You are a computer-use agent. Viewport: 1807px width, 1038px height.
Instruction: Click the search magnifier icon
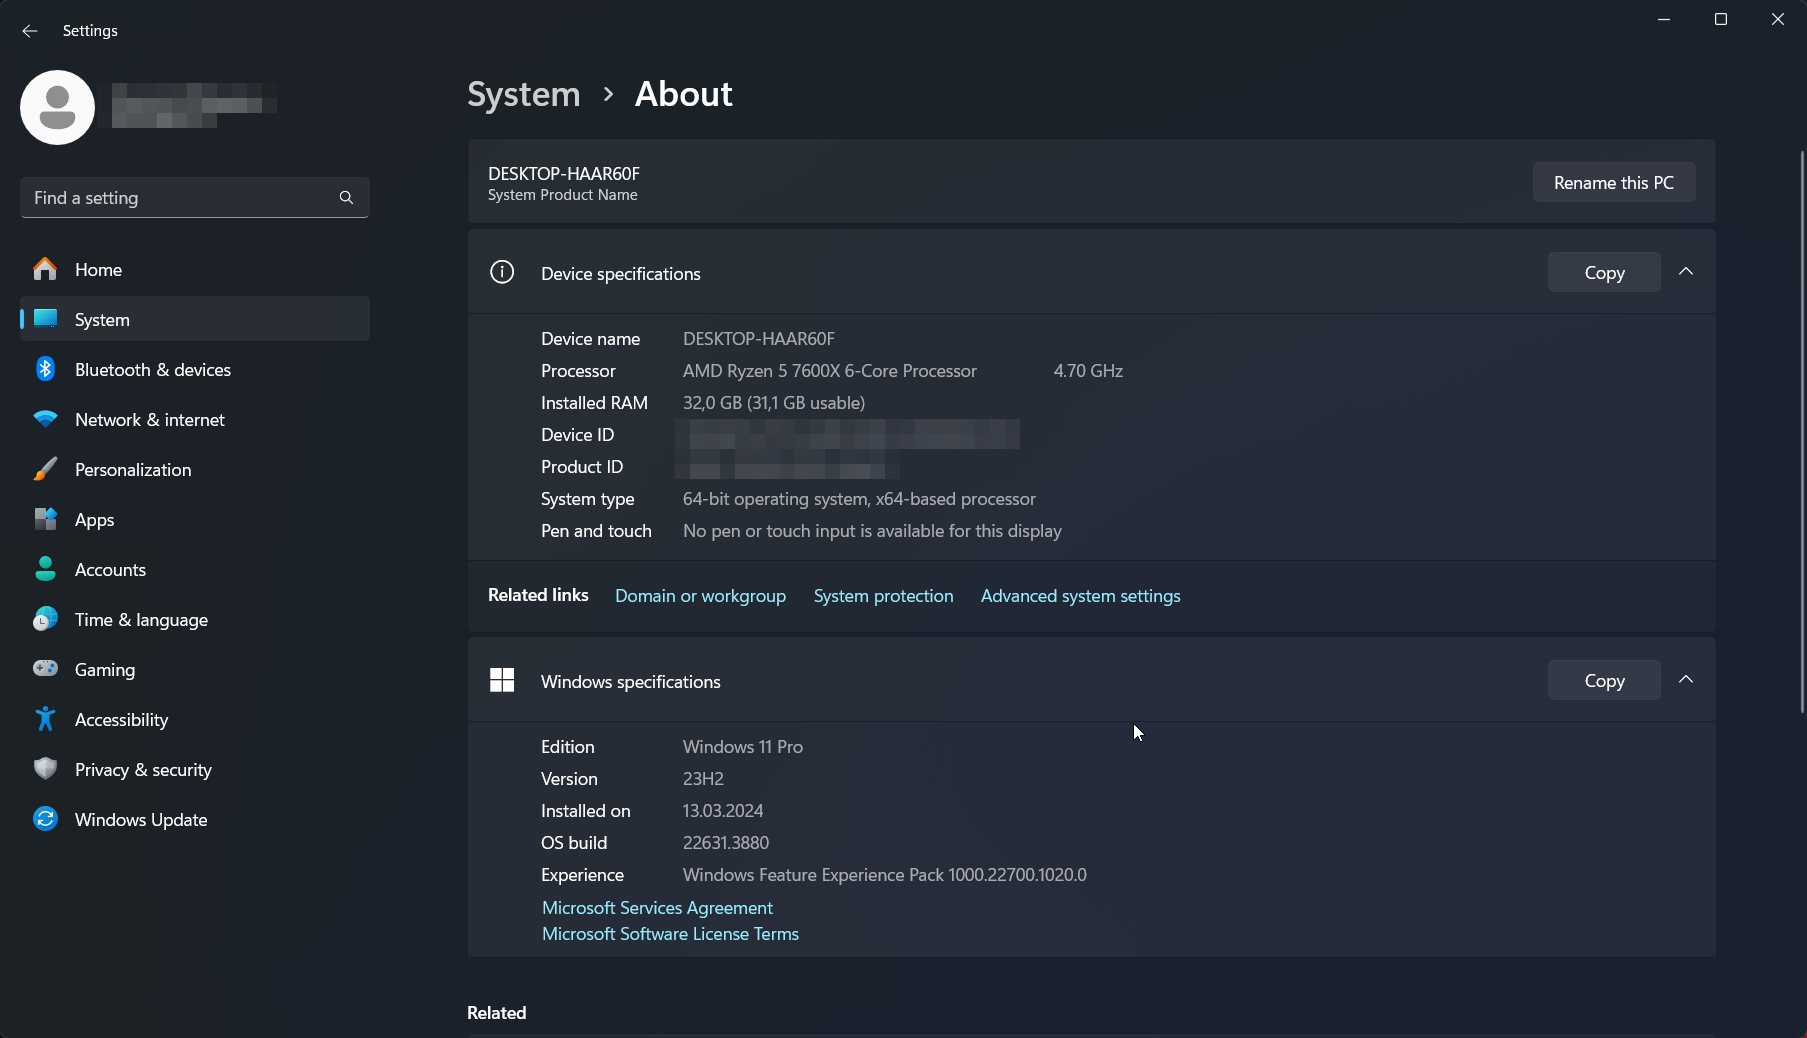point(346,198)
